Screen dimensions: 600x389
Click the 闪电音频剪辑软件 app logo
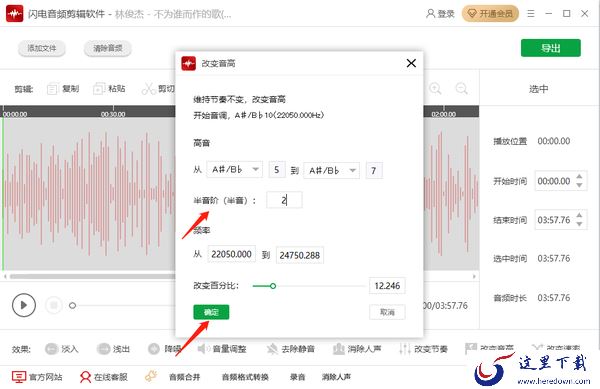(15, 14)
